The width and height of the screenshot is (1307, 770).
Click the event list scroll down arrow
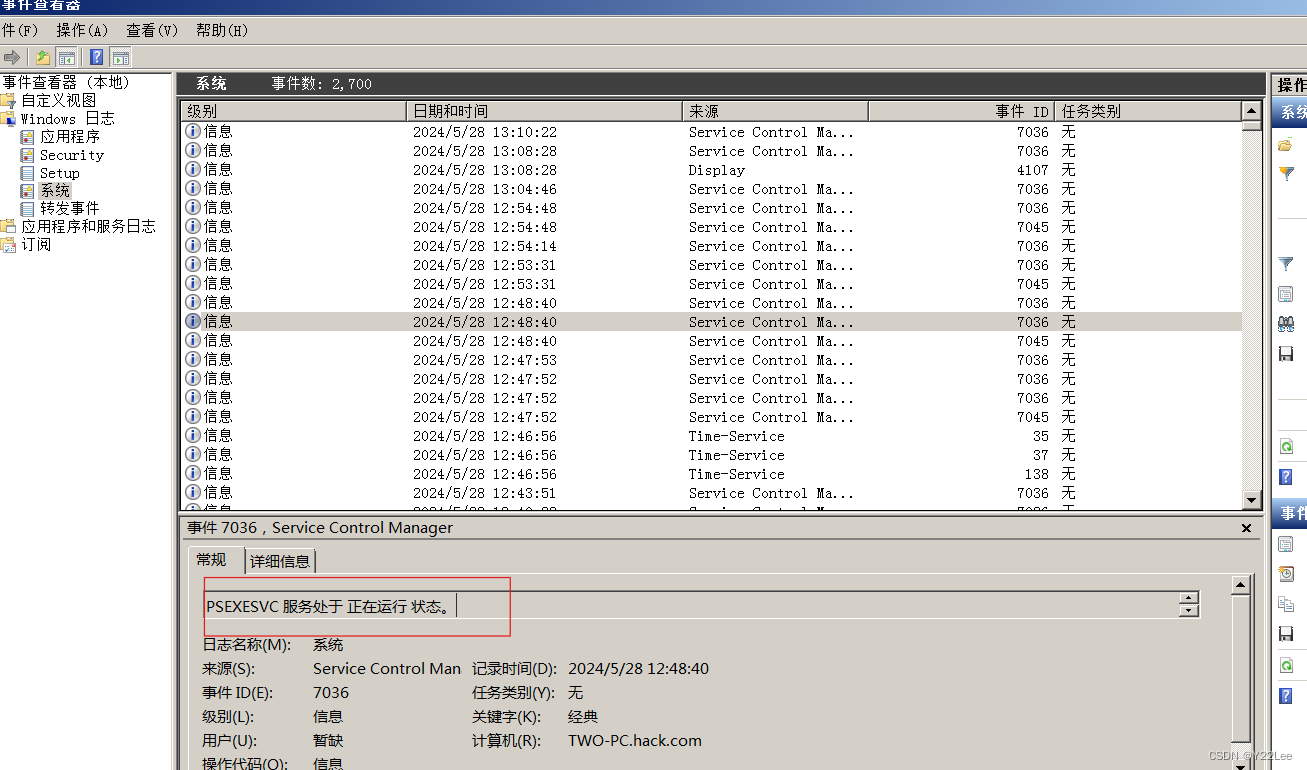(x=1251, y=499)
